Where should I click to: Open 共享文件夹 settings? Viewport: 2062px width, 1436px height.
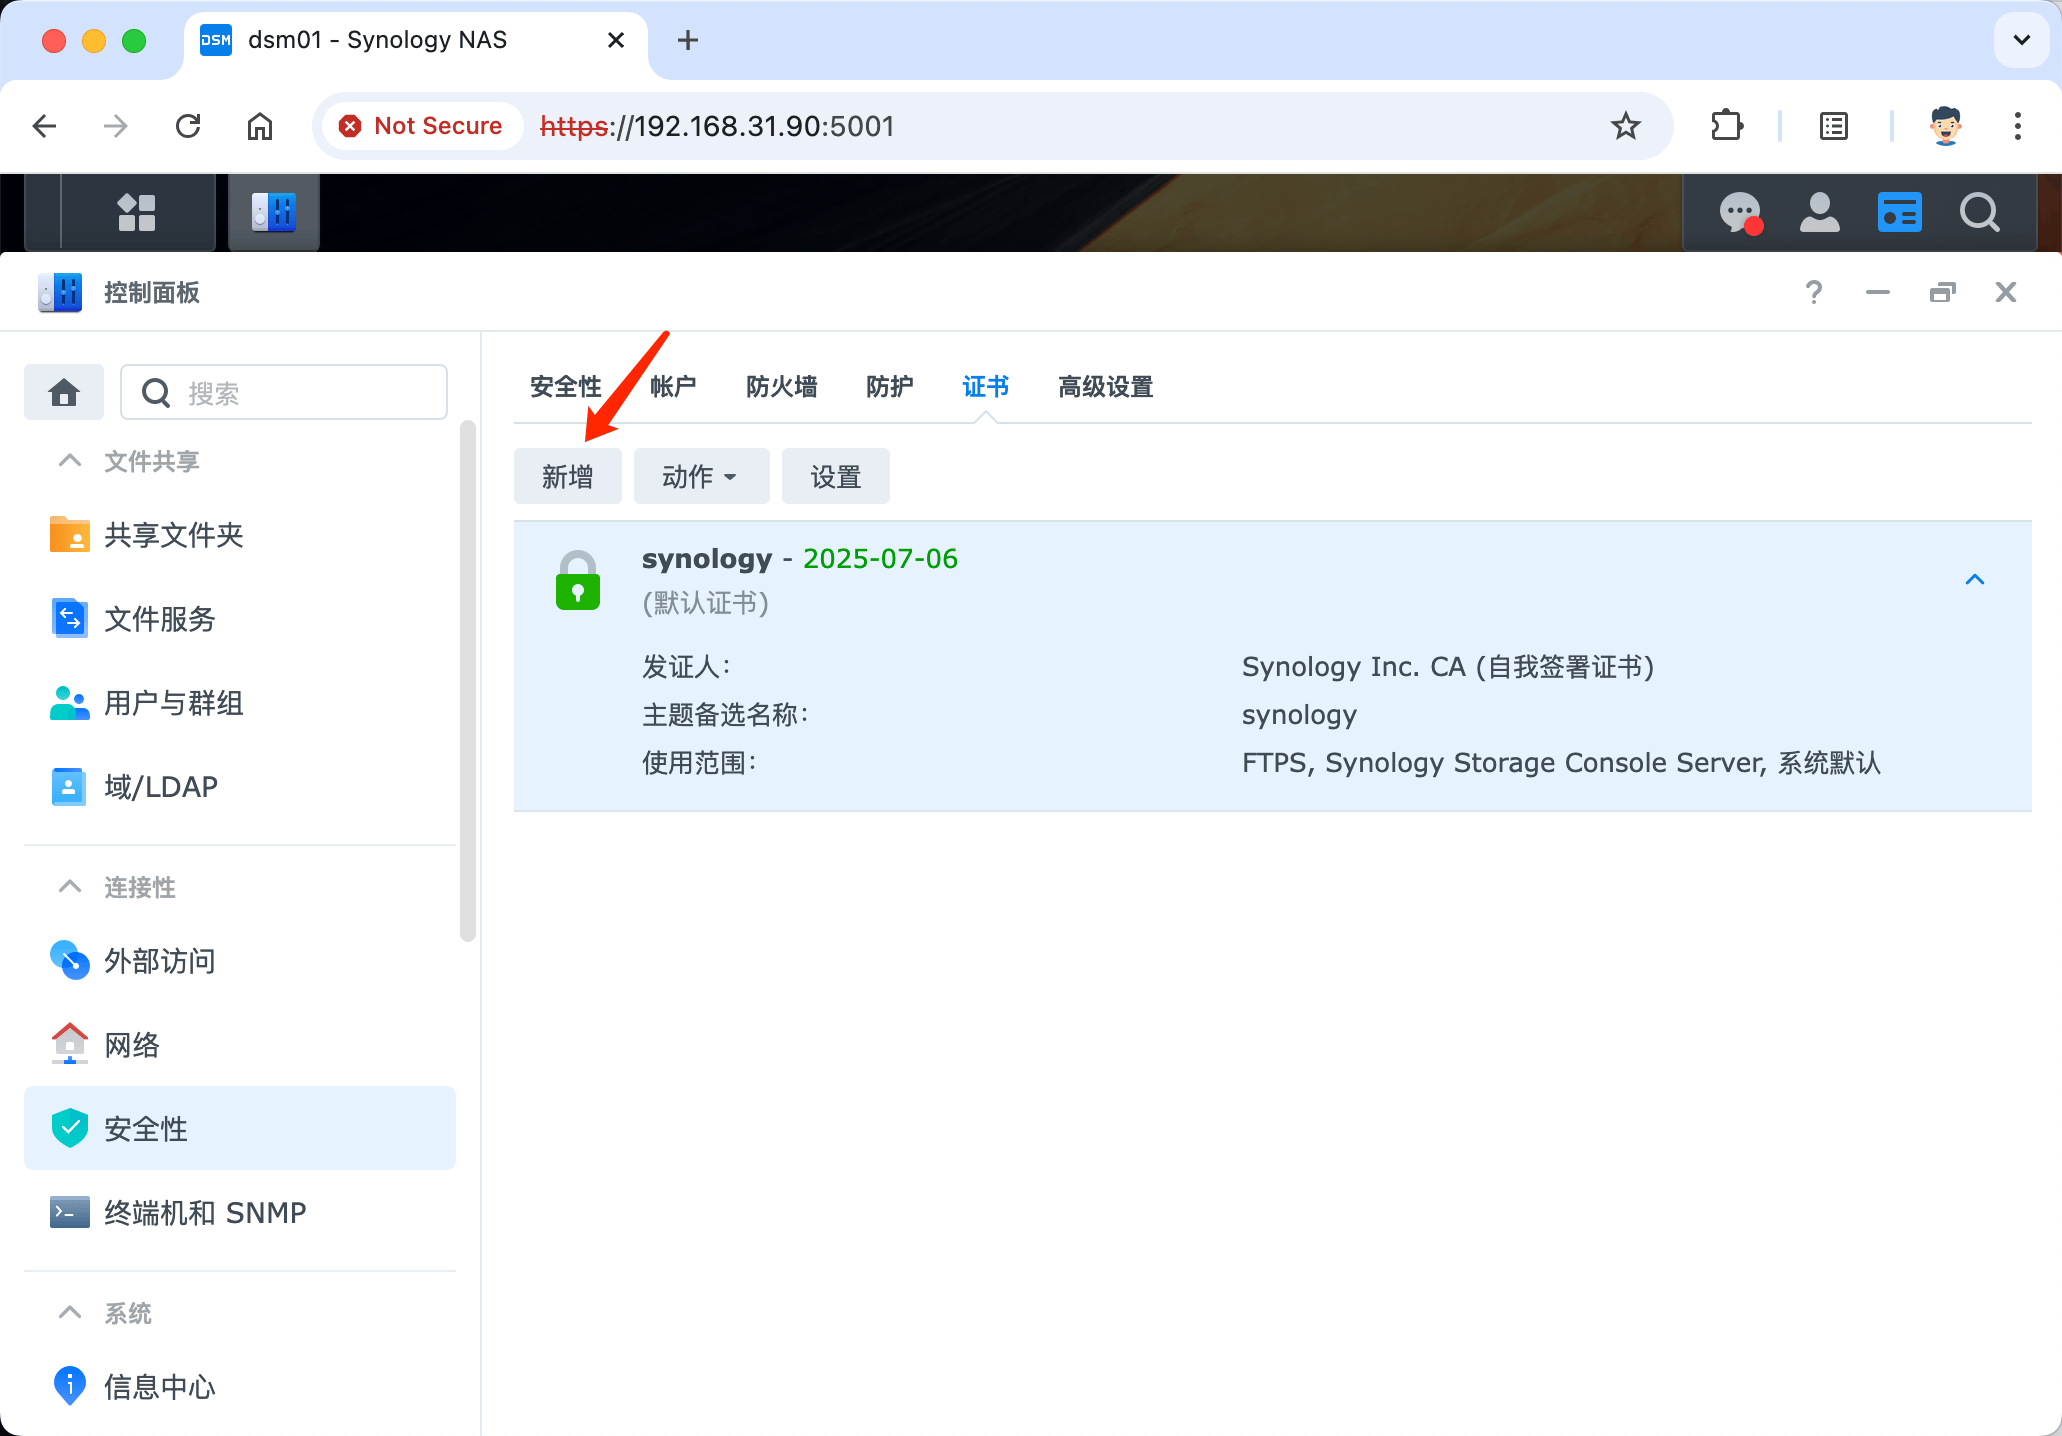[x=173, y=535]
